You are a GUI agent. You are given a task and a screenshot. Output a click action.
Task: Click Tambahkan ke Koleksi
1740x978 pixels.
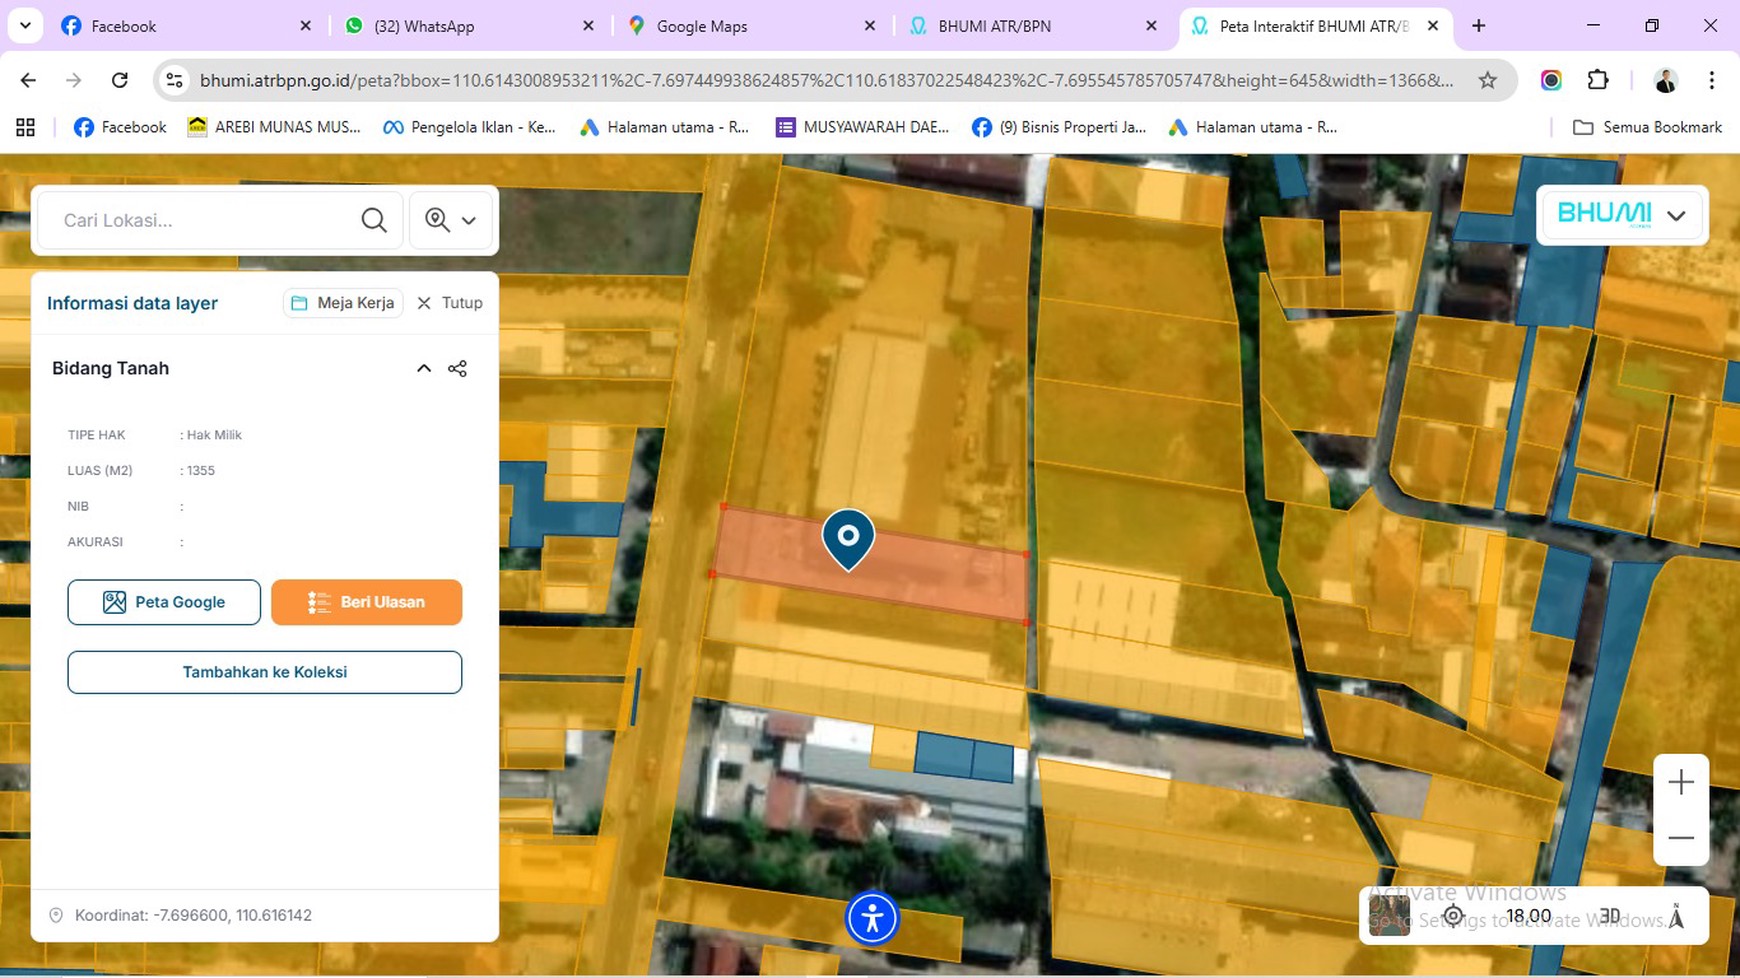coord(264,672)
